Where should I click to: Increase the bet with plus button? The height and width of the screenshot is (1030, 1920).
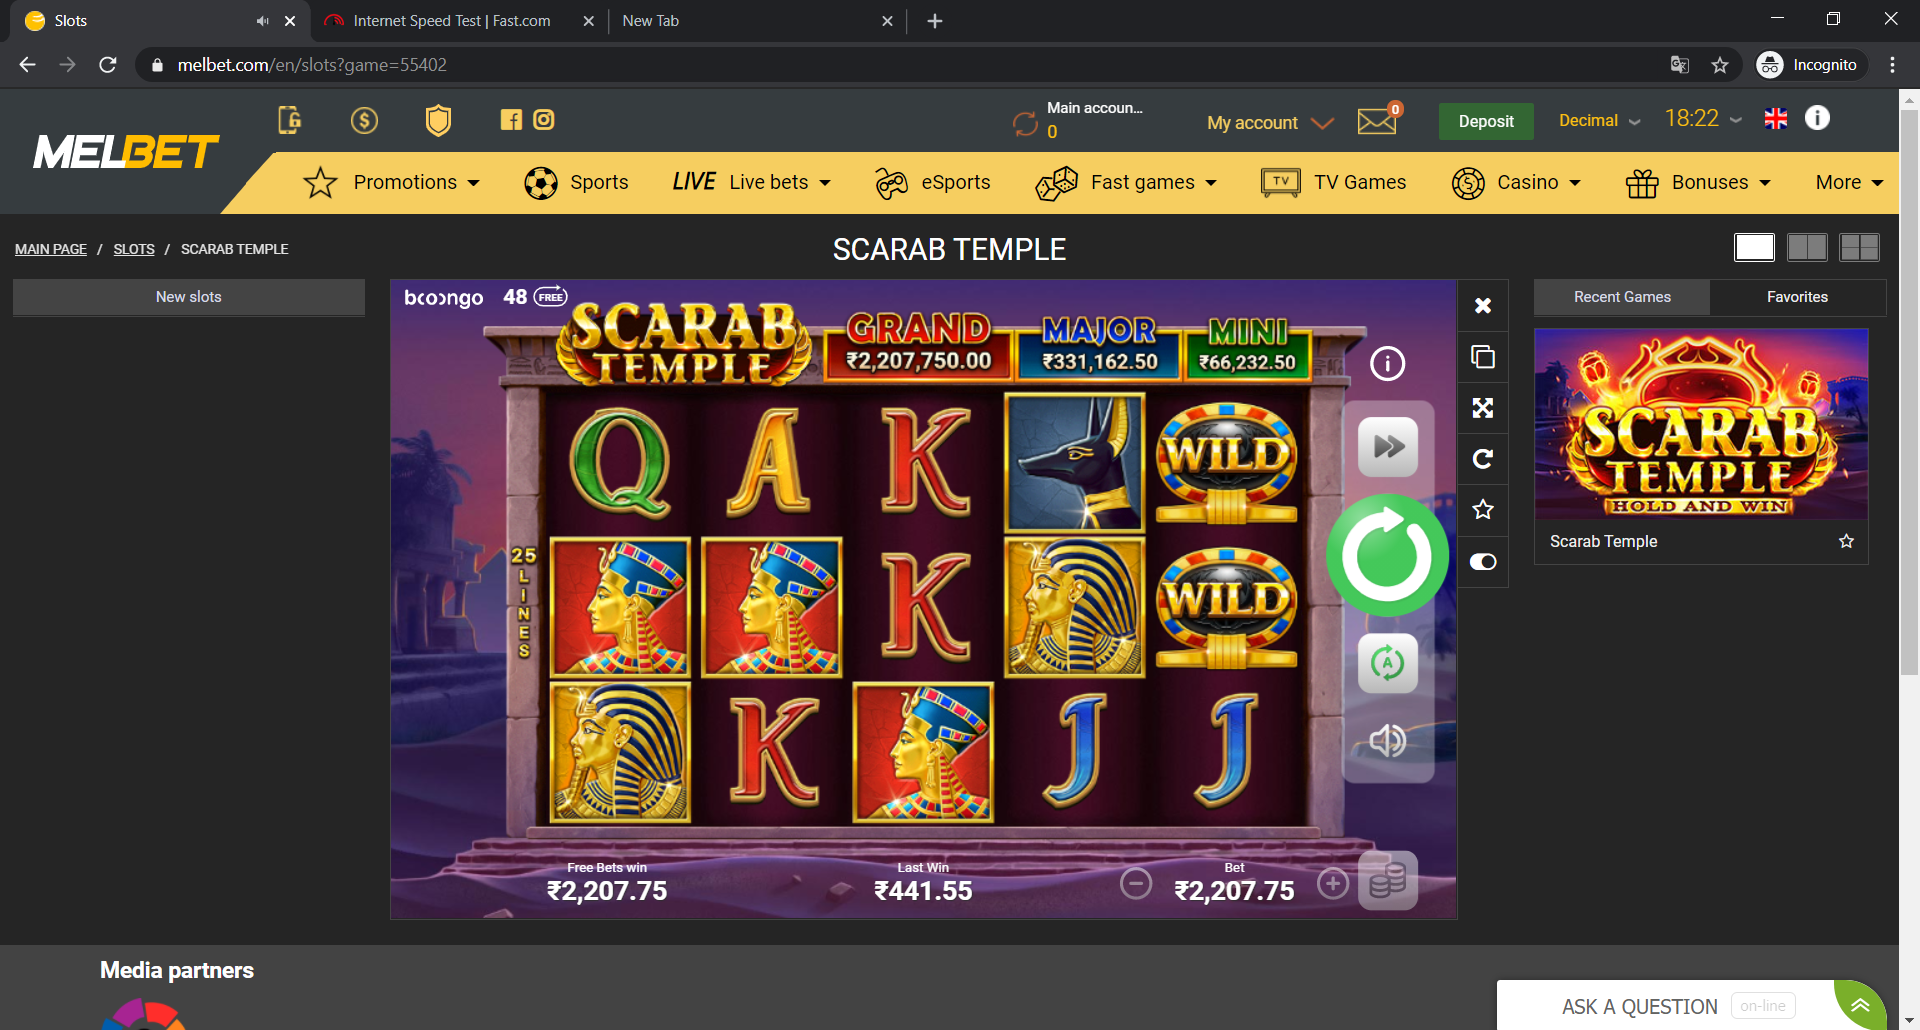coord(1333,884)
